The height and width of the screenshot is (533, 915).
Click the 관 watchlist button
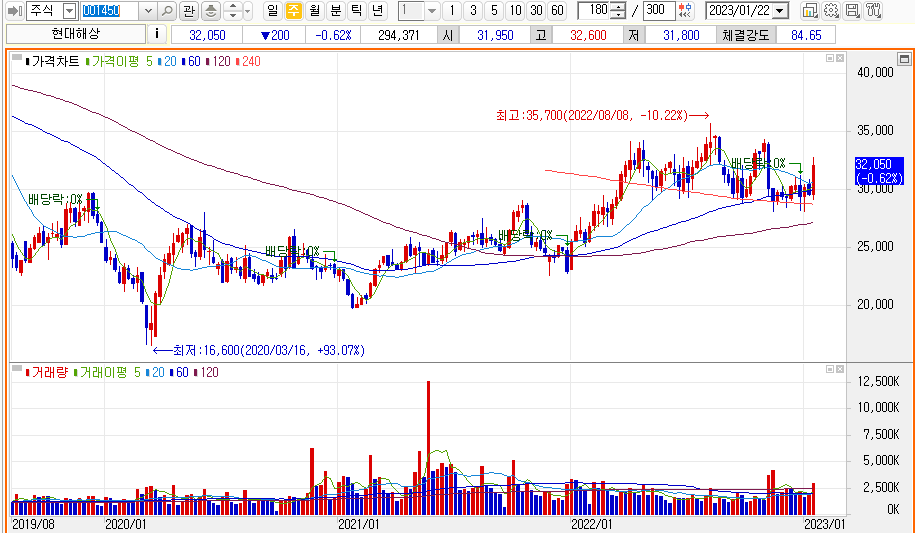[x=188, y=11]
